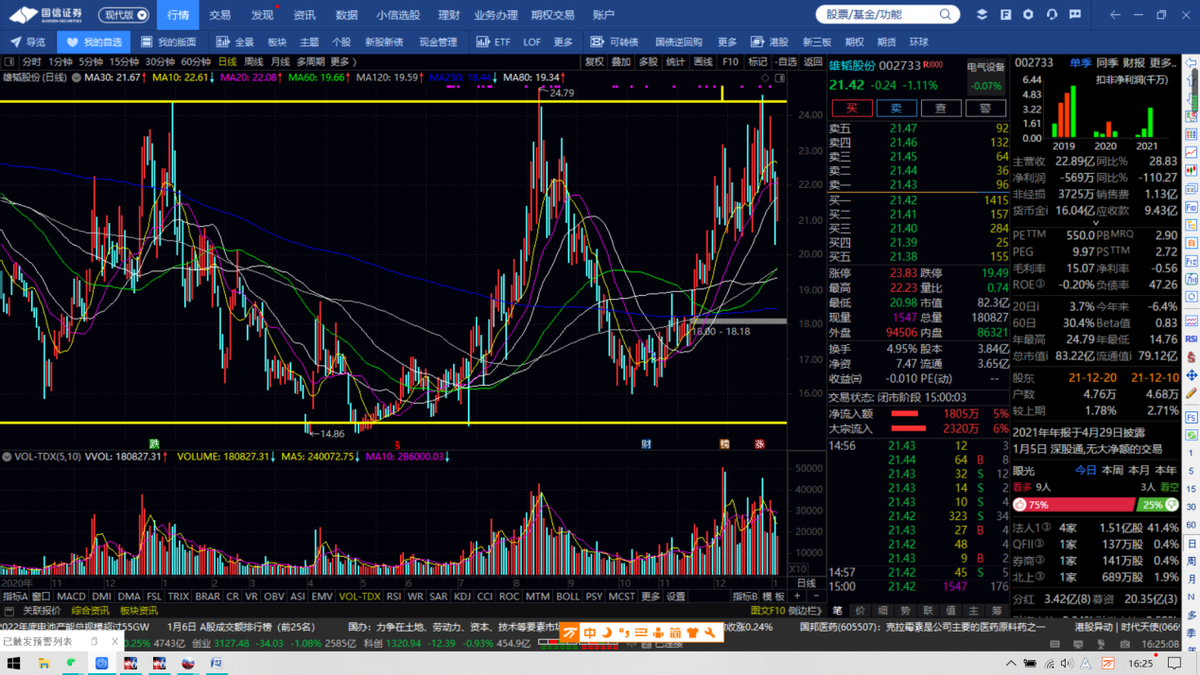Enable the BOLL indicator
This screenshot has height=675, width=1200.
pyautogui.click(x=568, y=597)
